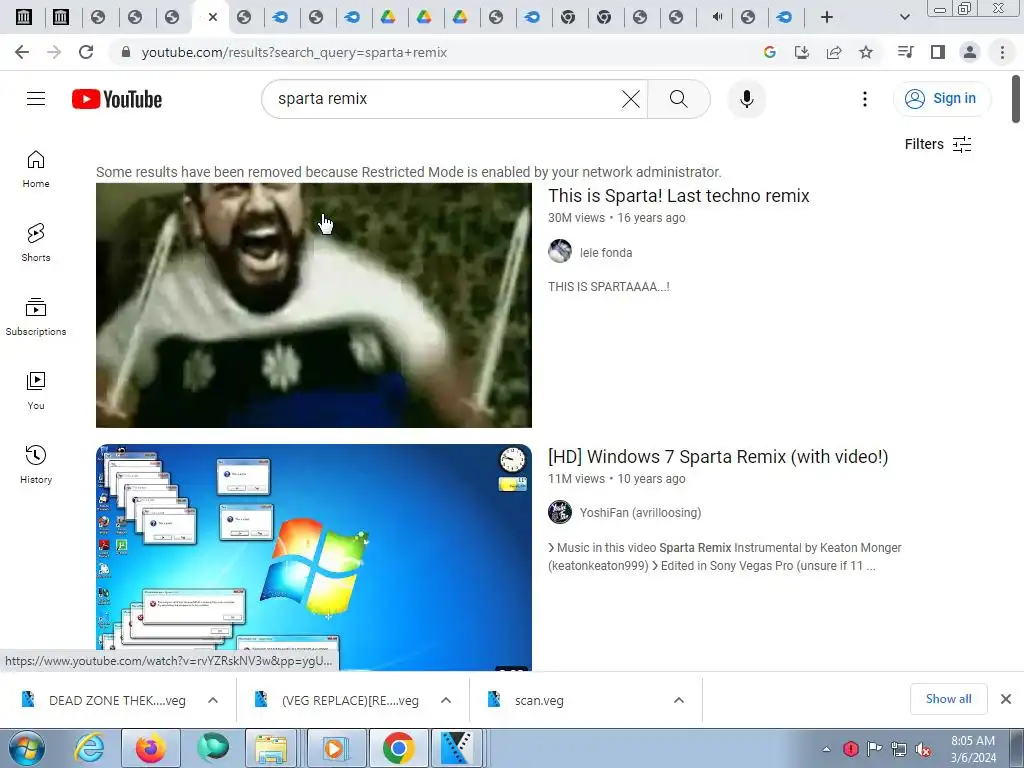Viewport: 1024px width, 768px height.
Task: Open History in the sidebar
Action: pyautogui.click(x=36, y=464)
